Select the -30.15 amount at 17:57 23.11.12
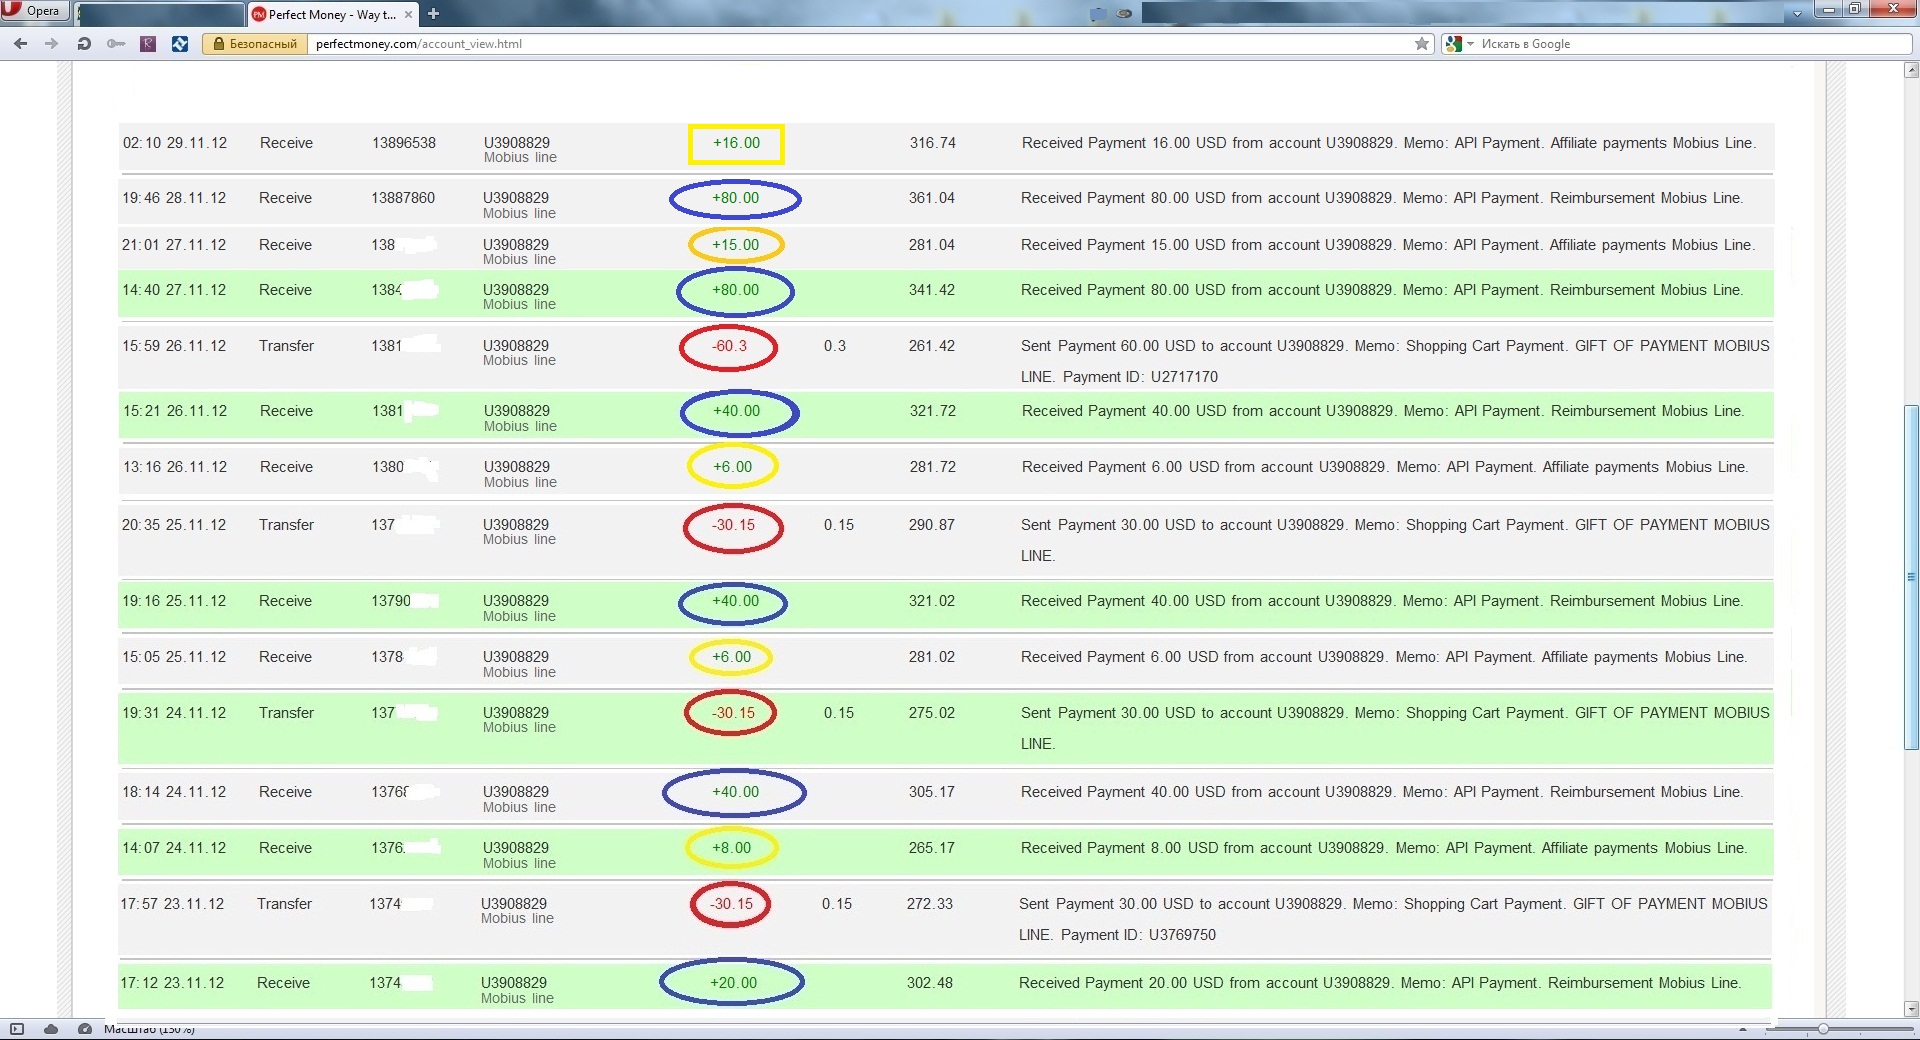This screenshot has width=1920, height=1040. point(731,904)
